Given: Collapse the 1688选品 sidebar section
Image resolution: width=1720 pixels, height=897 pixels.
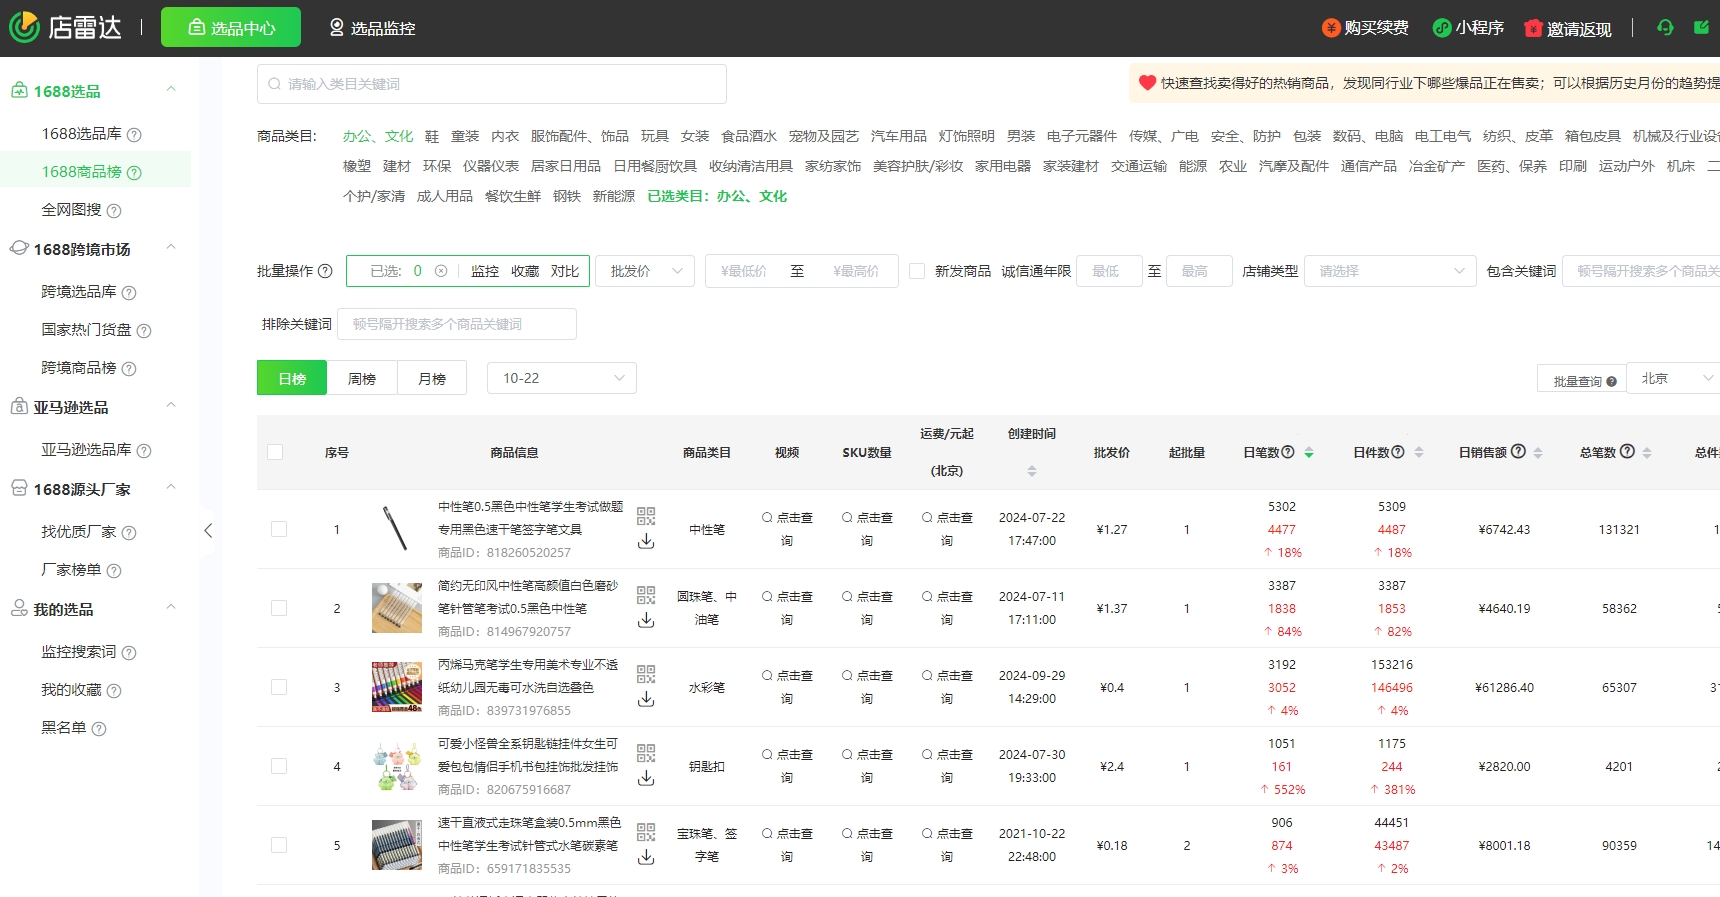Looking at the screenshot, I should tap(171, 90).
